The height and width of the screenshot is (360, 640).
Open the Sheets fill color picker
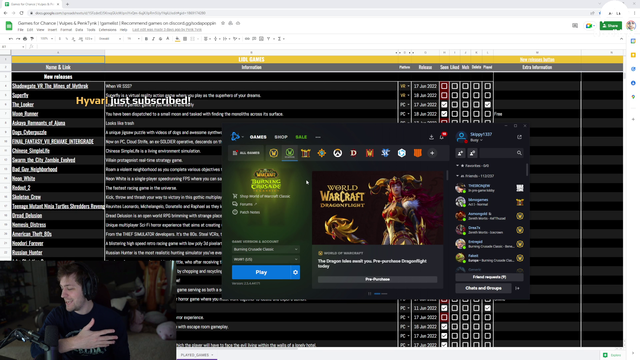click(x=177, y=39)
